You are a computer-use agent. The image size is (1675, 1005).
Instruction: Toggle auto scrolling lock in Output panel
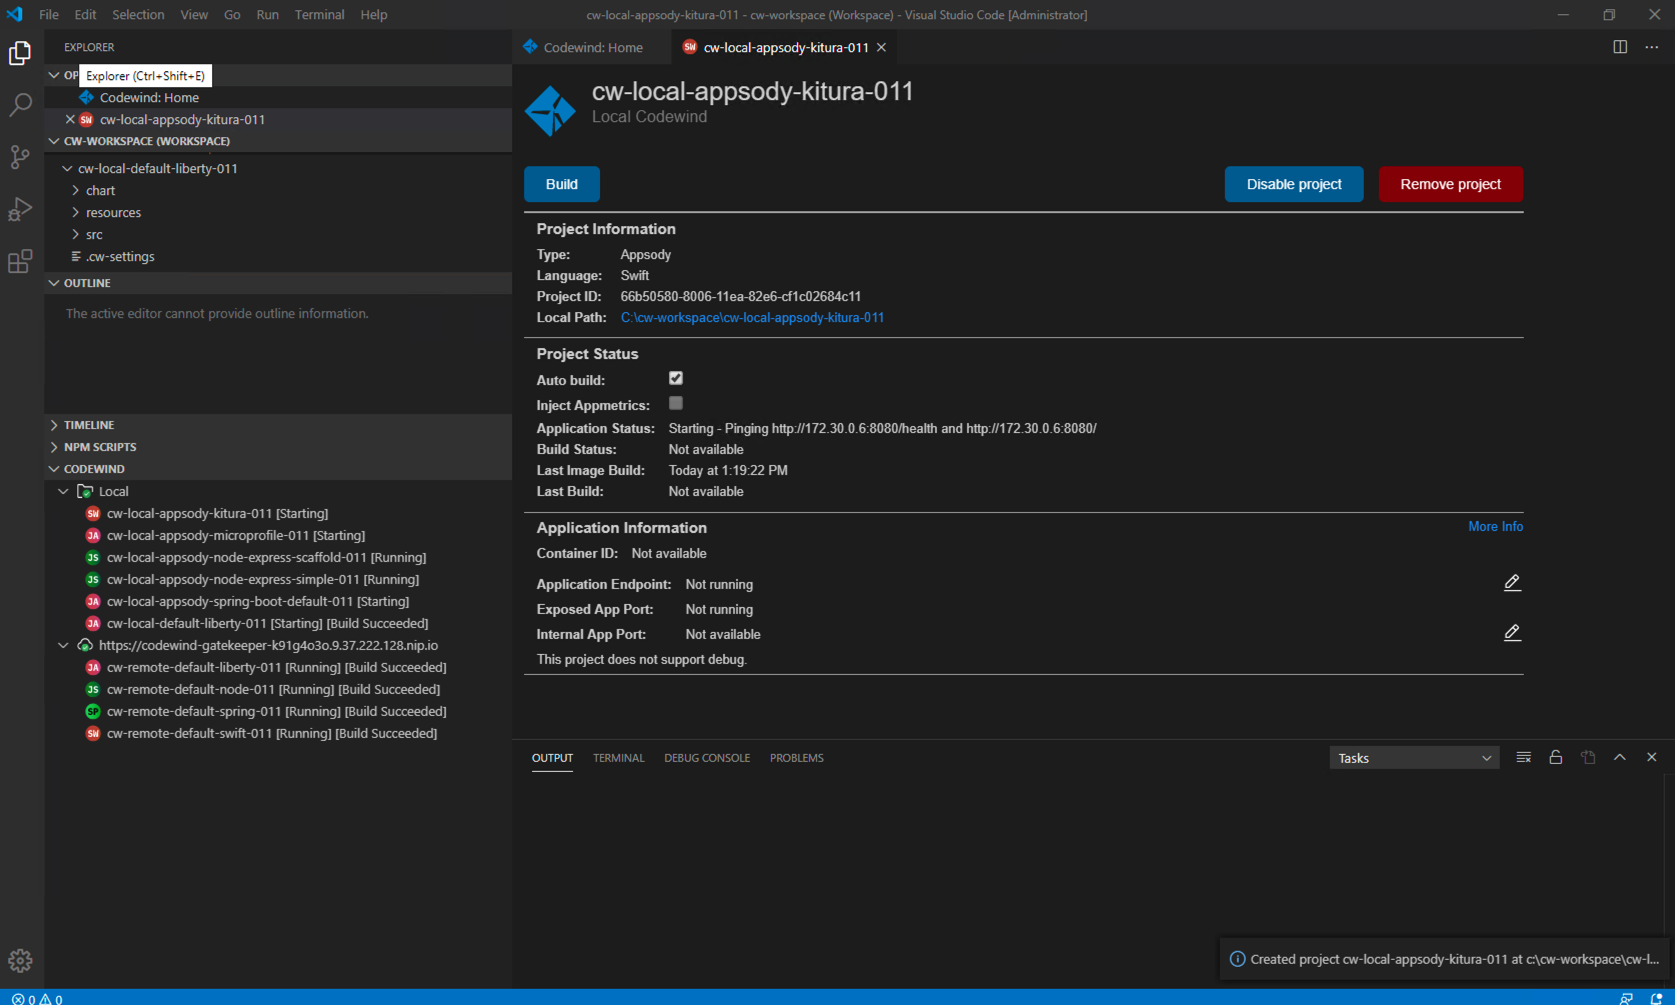(1556, 757)
